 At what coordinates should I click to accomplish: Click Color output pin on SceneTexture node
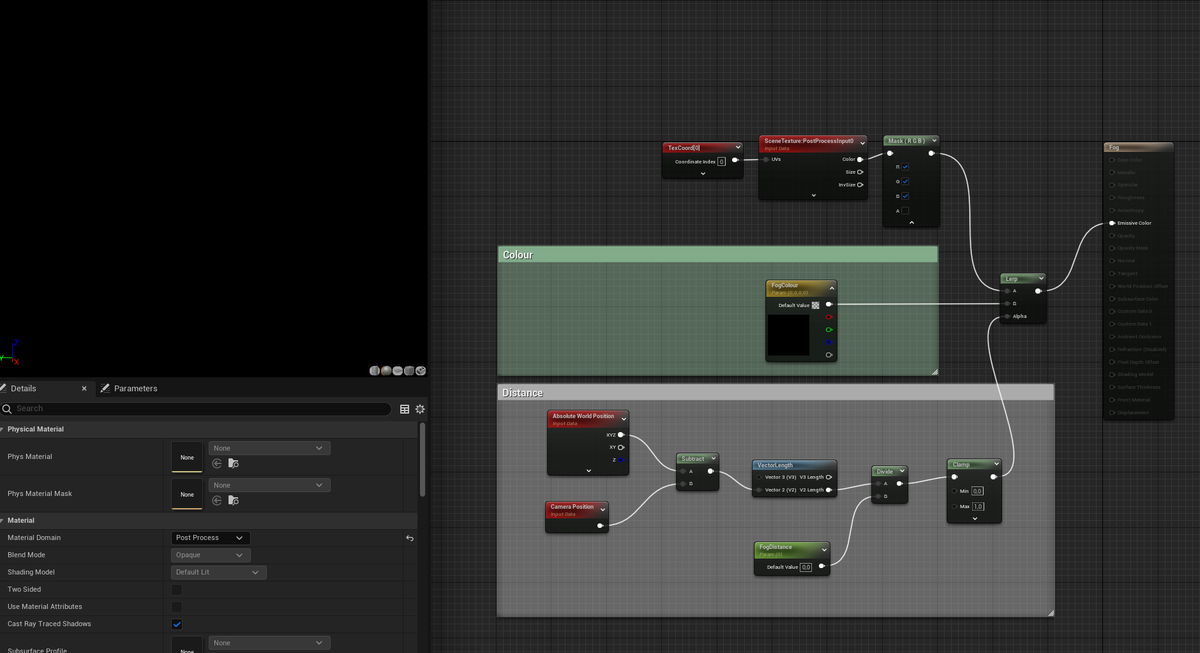[x=860, y=159]
